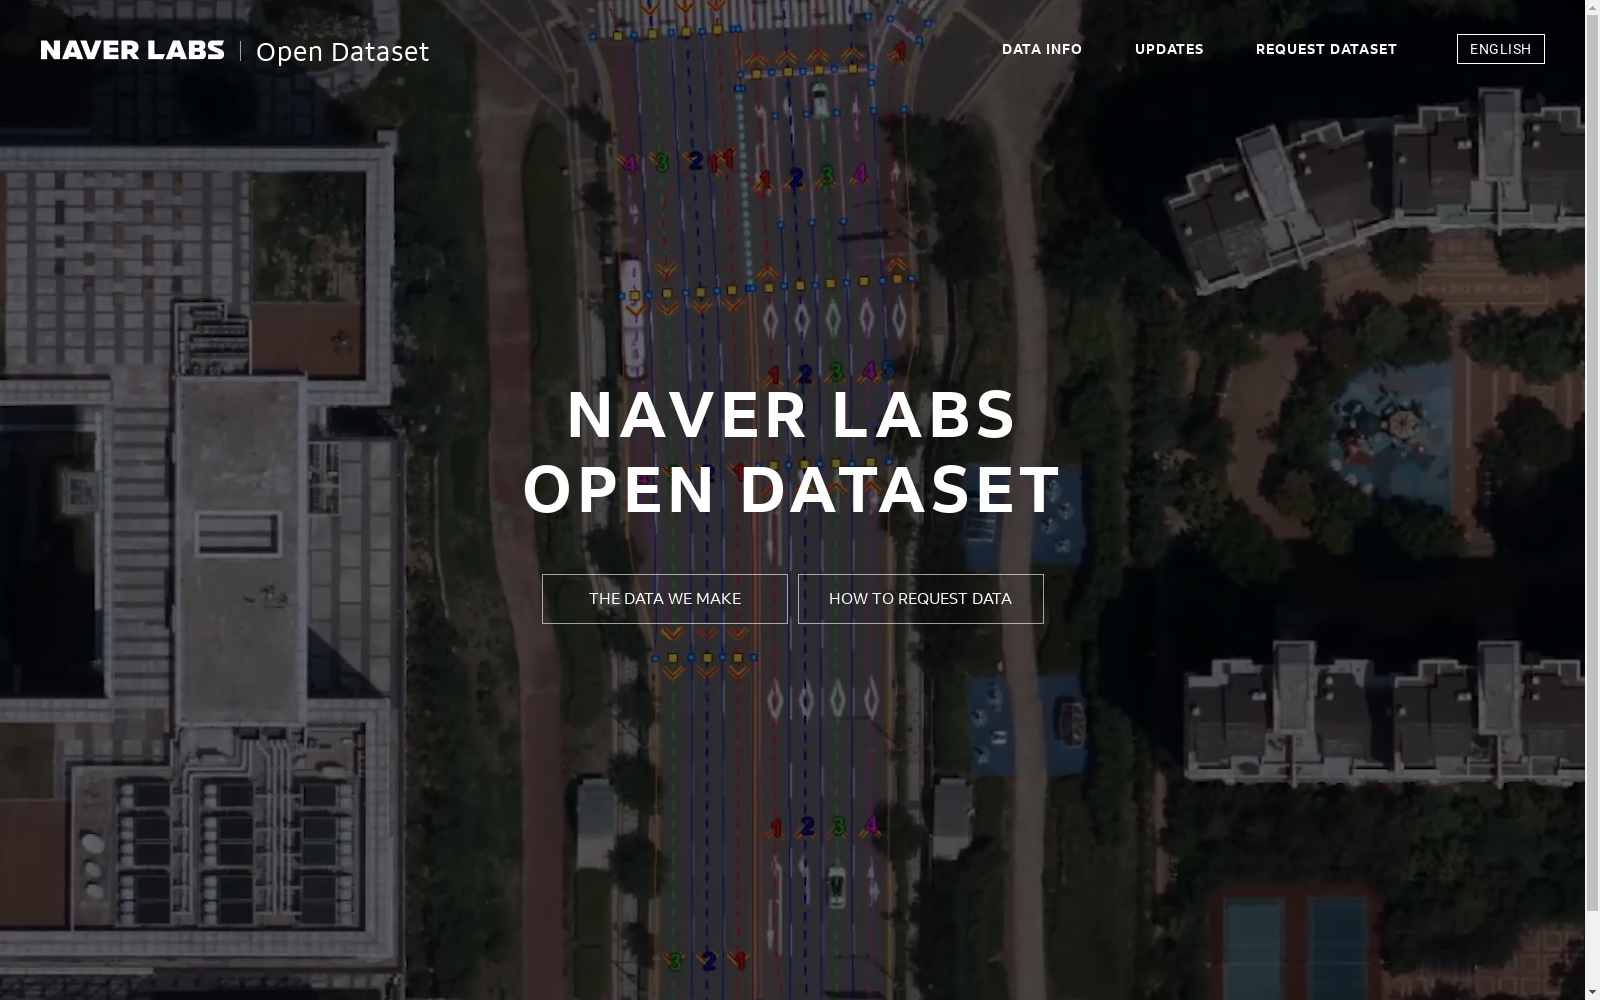The height and width of the screenshot is (1000, 1600).
Task: Open the Open Dataset home link
Action: tap(342, 52)
